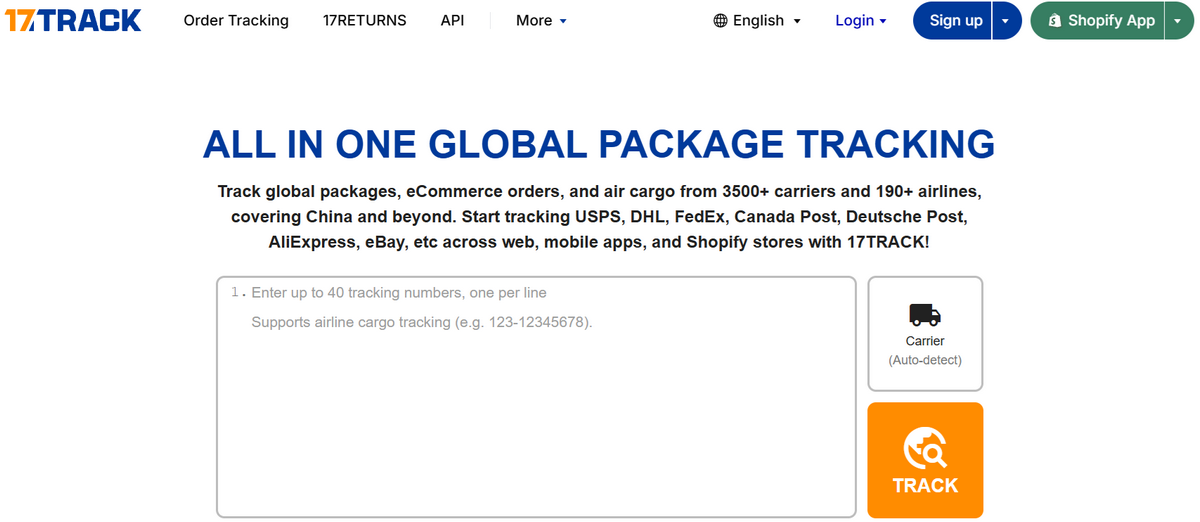
Task: Click the '(Auto-detect)' text
Action: coord(925,360)
